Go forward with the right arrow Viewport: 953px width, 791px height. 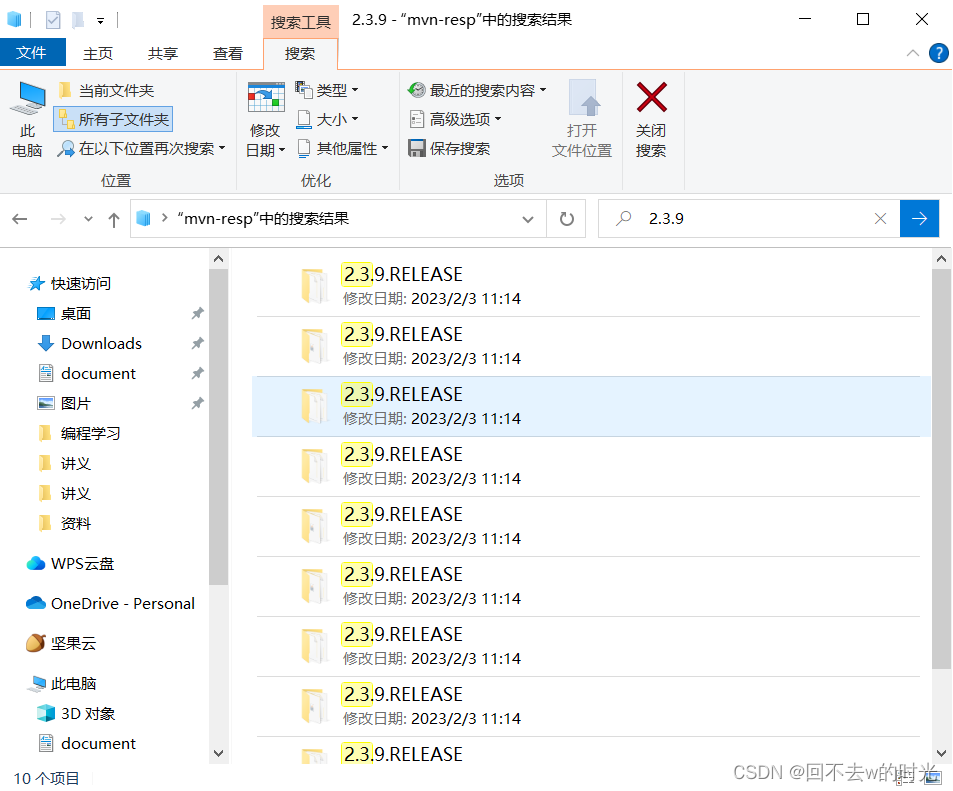click(x=58, y=219)
